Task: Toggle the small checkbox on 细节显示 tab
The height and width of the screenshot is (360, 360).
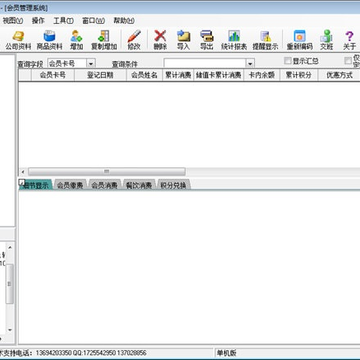Action: pos(22,182)
